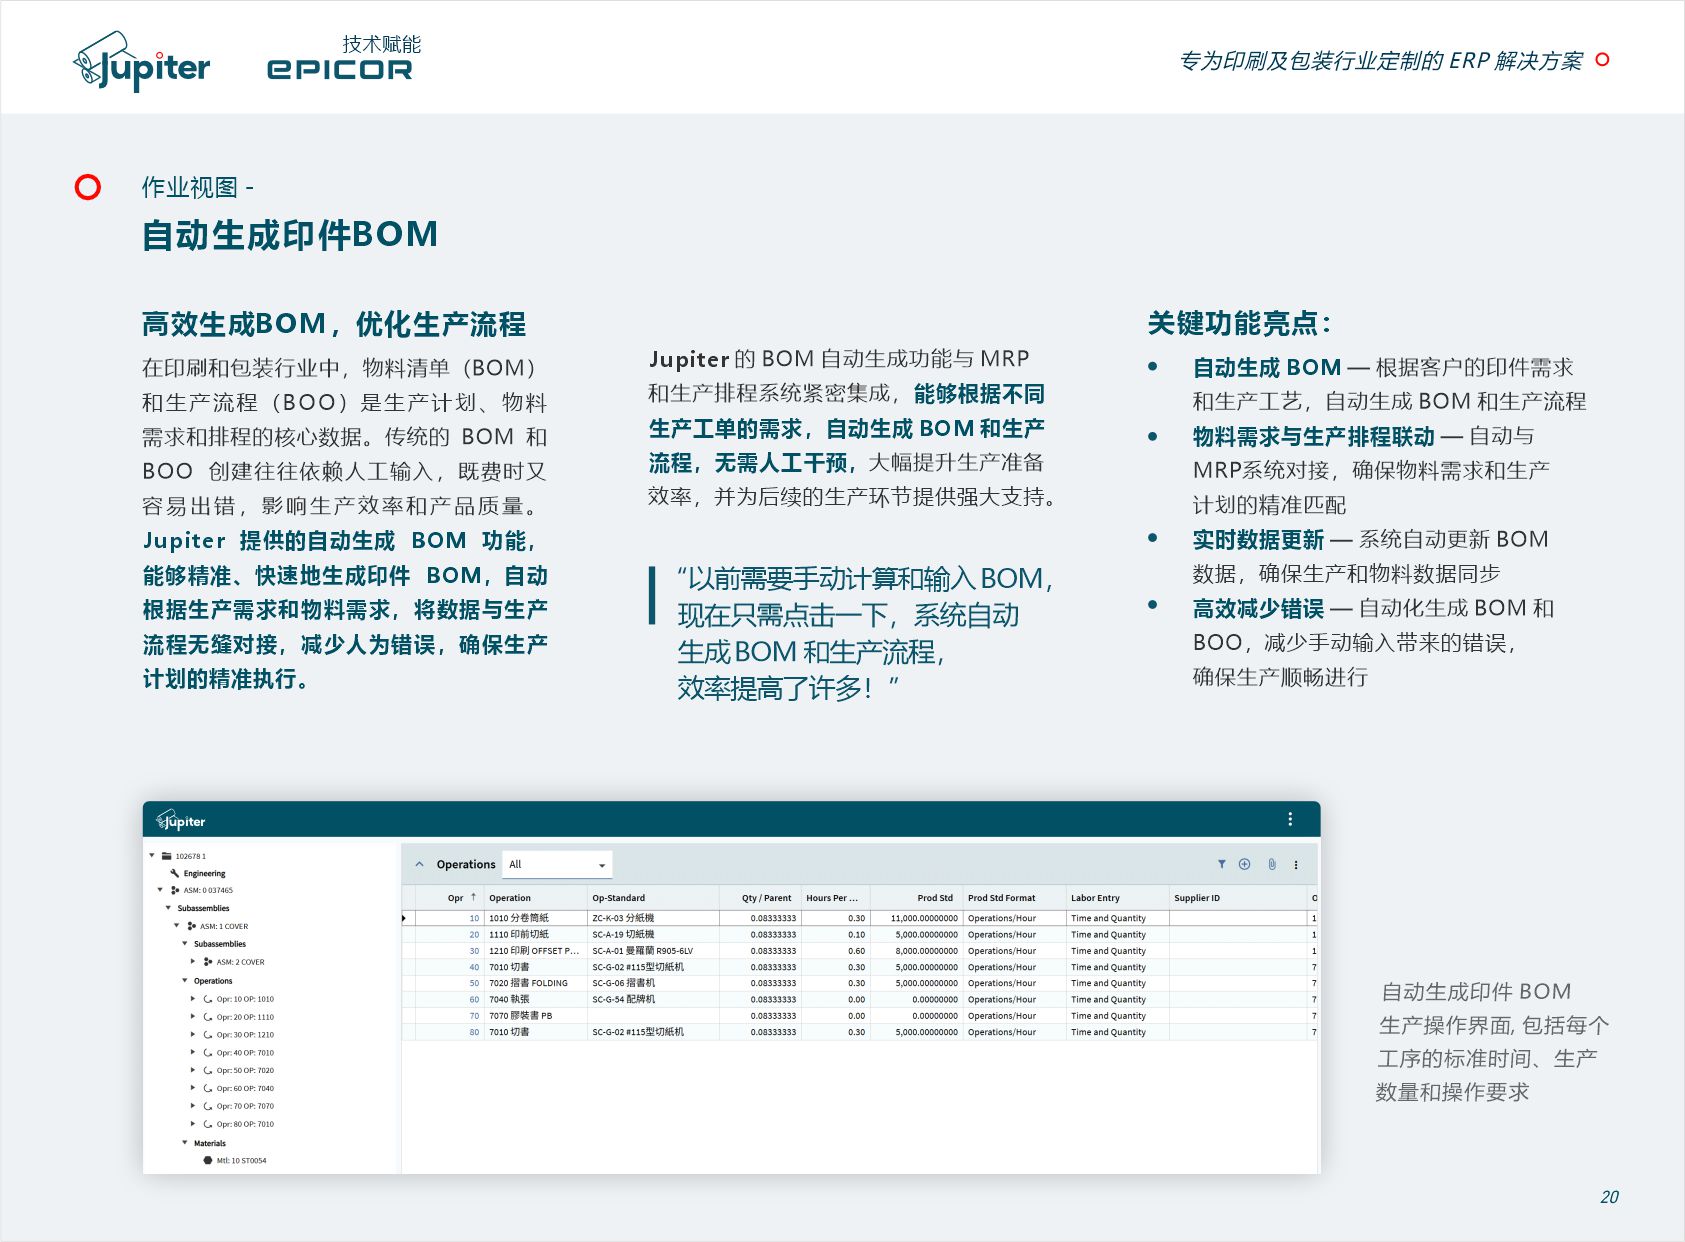Image resolution: width=1685 pixels, height=1242 pixels.
Task: Click the operation icon for Opr: 20 OP: 1110
Action: click(x=208, y=1017)
